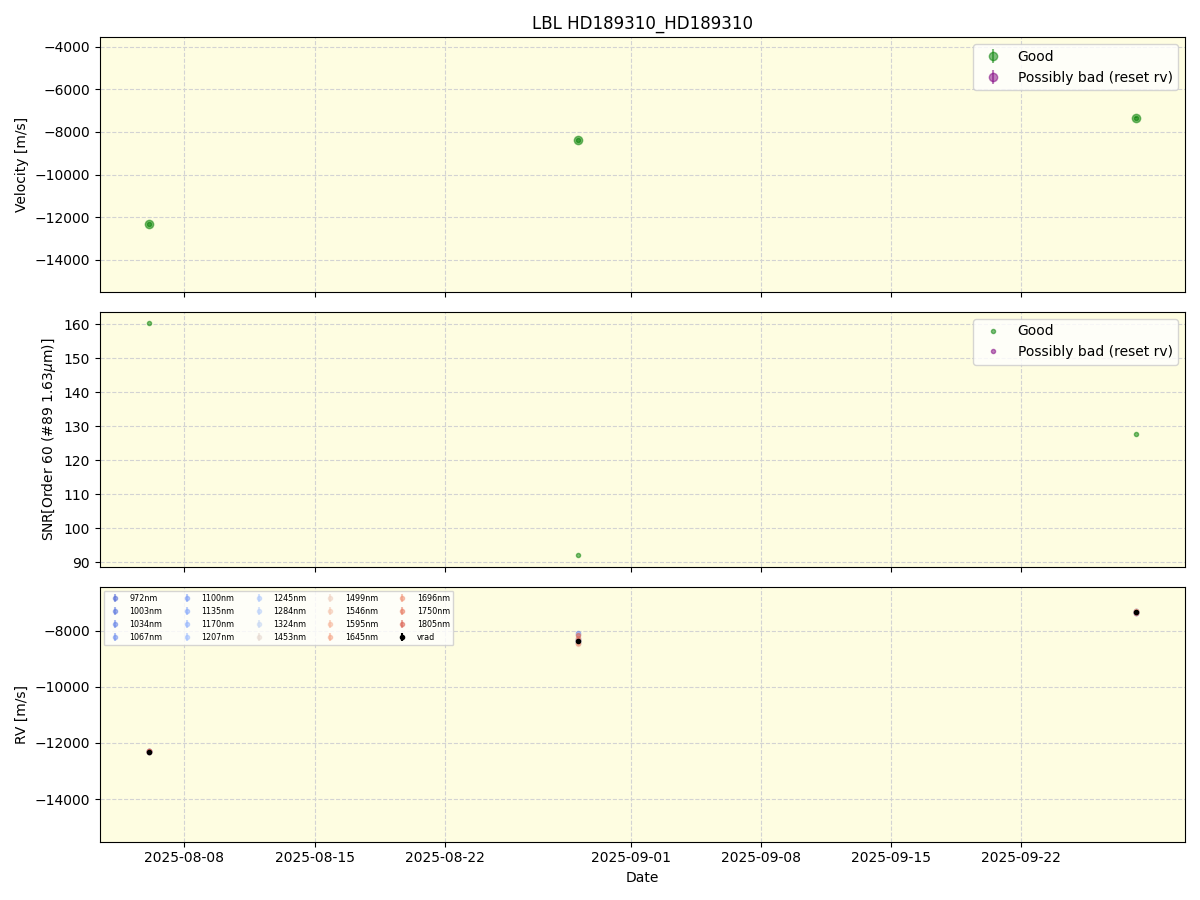Click Possibly bad (reset rv) in SNR legend
Screen dimensions: 1200x900
pos(1095,351)
